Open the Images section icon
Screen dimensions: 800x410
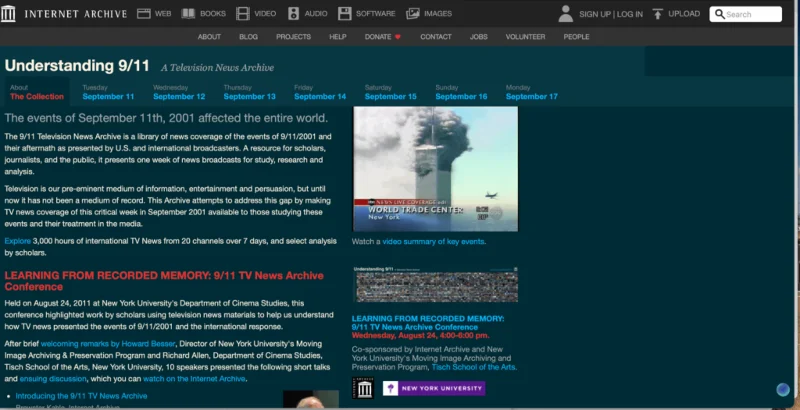tap(413, 14)
